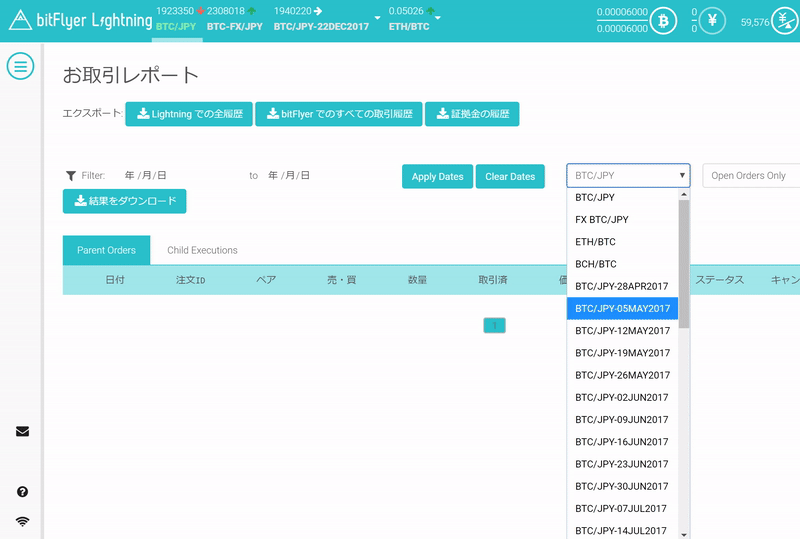The image size is (800, 539).
Task: Choose BTC/JPY-09JUN2017 option
Action: [x=622, y=420]
